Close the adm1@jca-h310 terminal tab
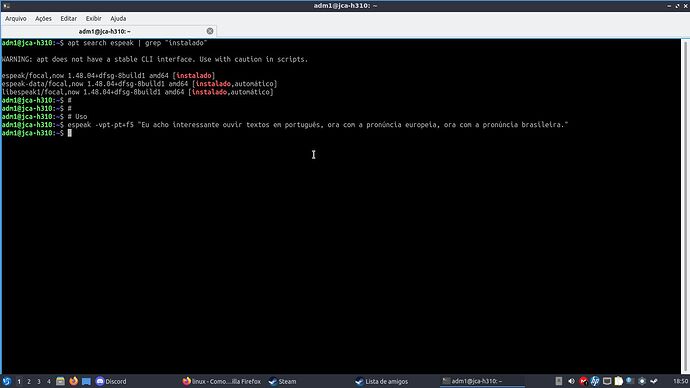Image resolution: width=690 pixels, height=388 pixels. point(210,31)
